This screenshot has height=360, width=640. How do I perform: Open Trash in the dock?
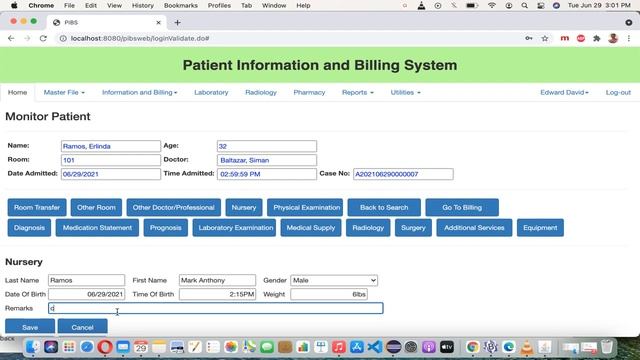pyautogui.click(x=607, y=347)
